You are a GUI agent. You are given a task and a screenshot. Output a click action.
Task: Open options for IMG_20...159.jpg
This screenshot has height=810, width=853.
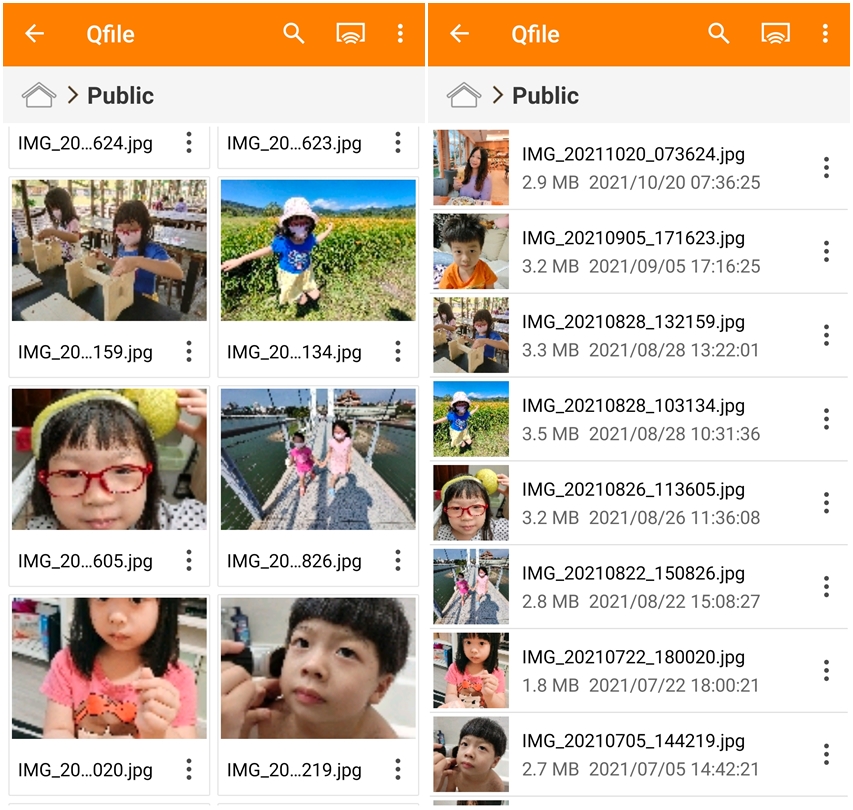pyautogui.click(x=189, y=351)
